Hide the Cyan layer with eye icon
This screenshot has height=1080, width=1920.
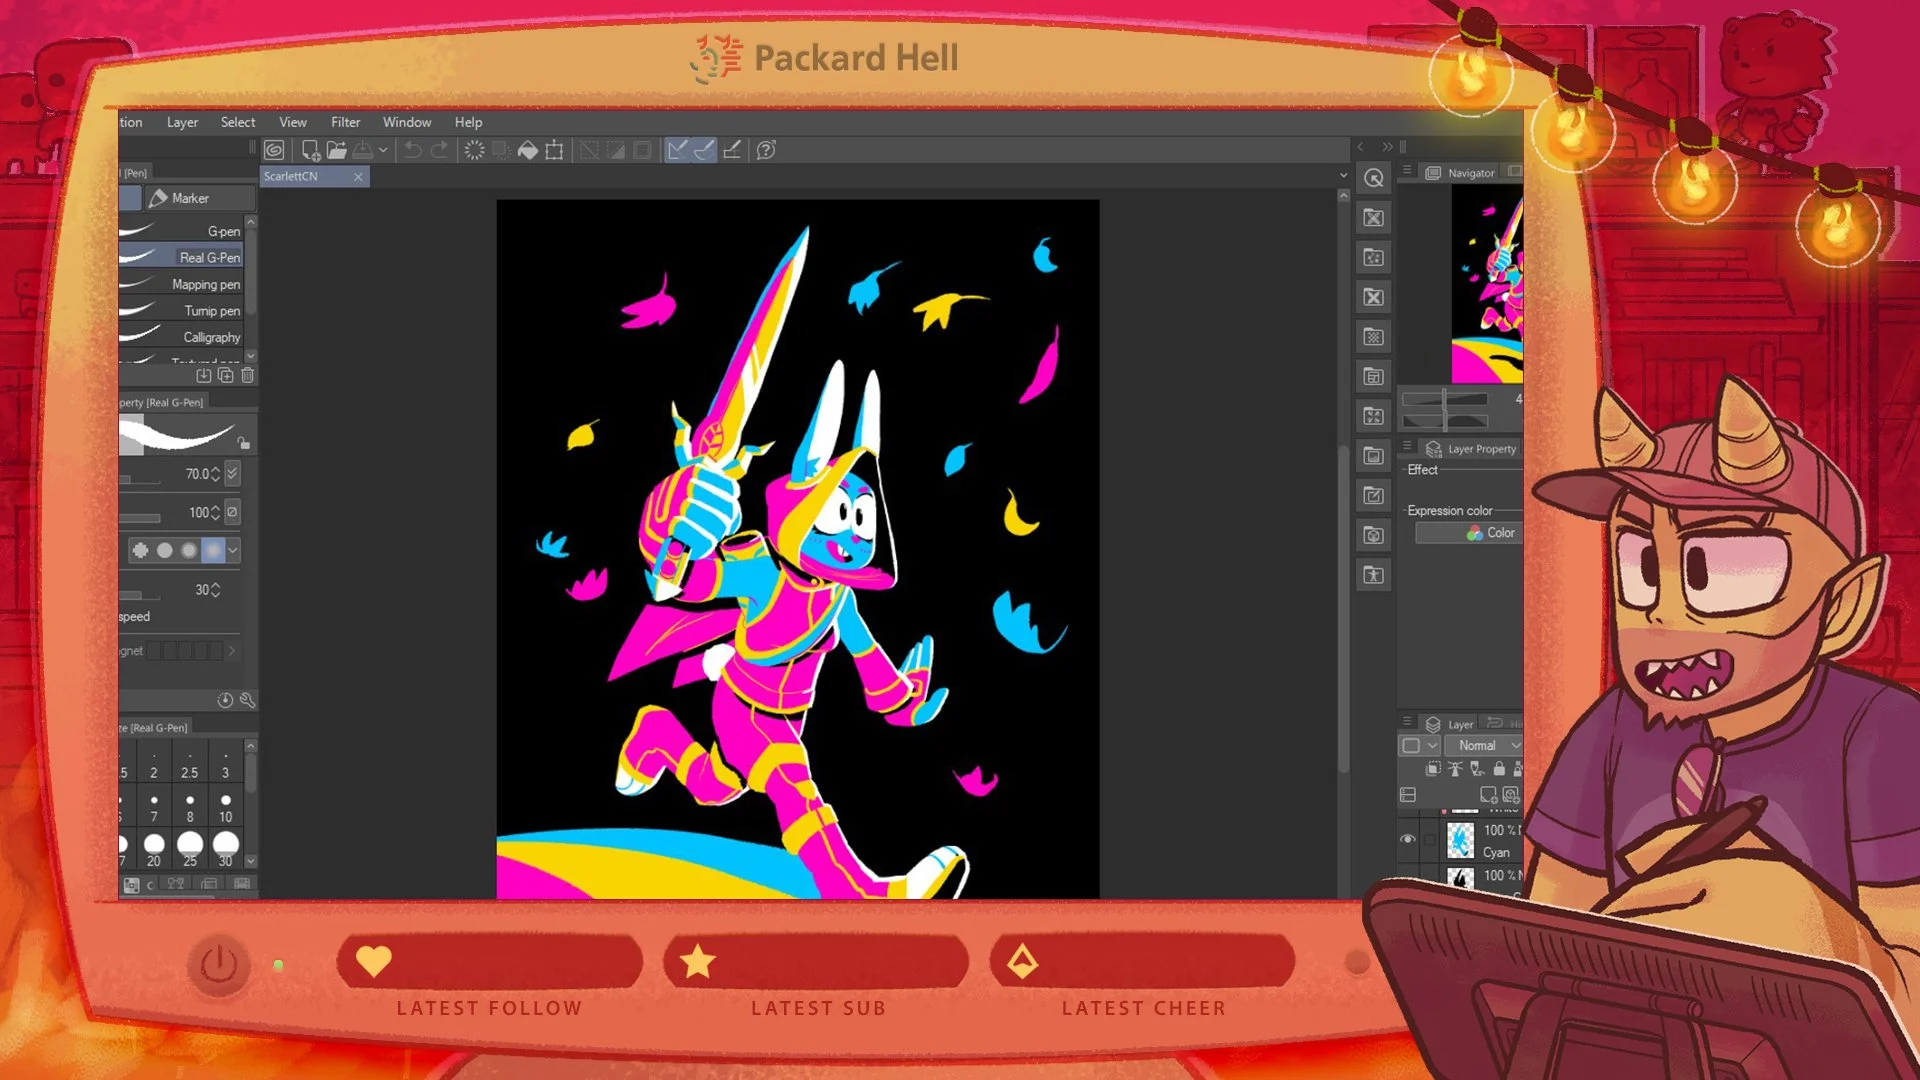pyautogui.click(x=1407, y=839)
